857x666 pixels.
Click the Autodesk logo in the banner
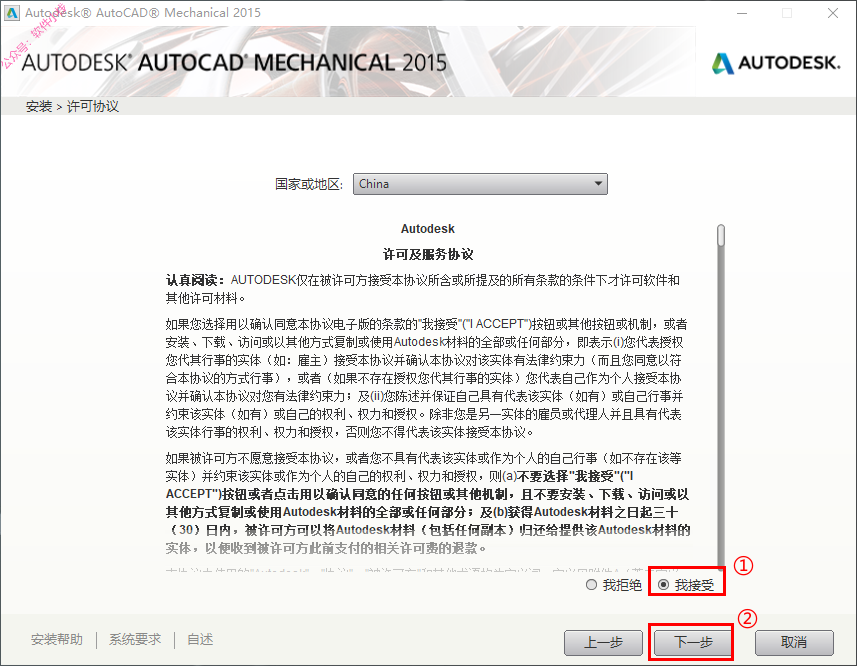coord(776,63)
